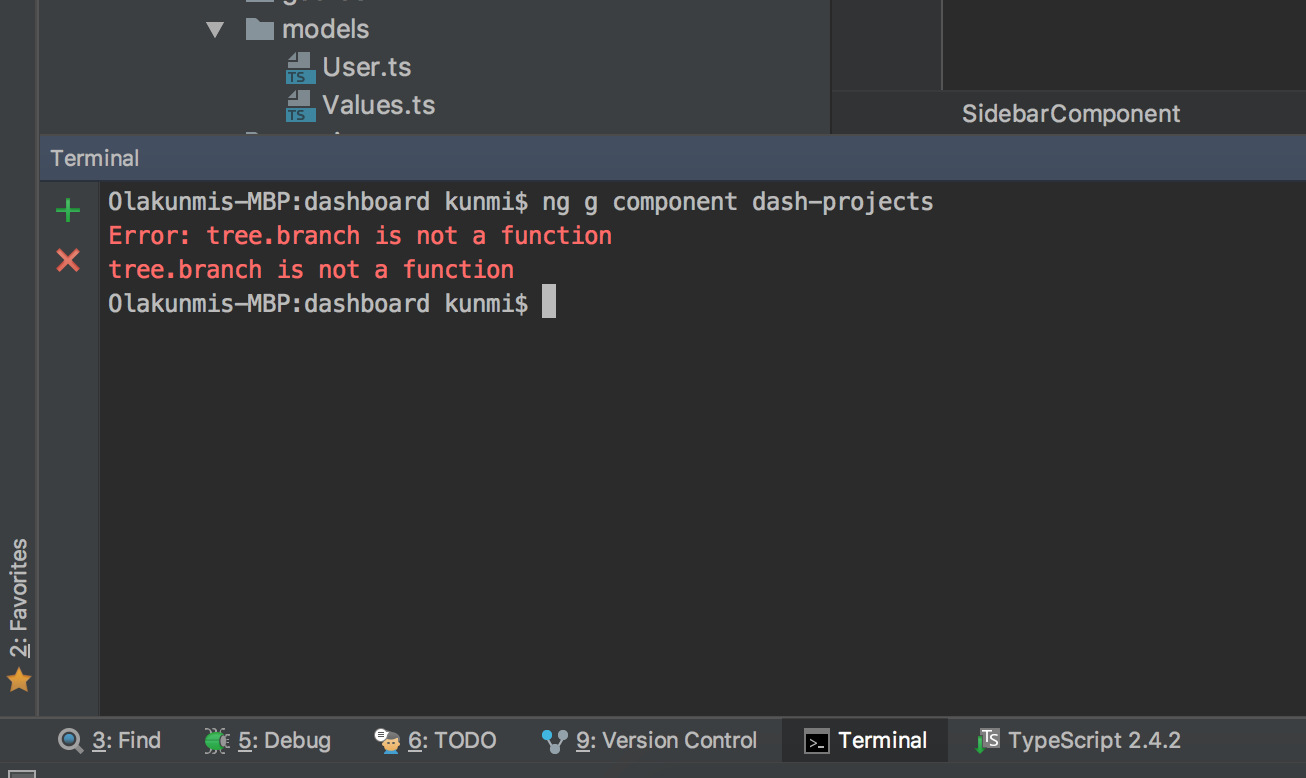Open the TypeScript 2.4.2 status widget
Screen dimensions: 1306x778
point(1078,741)
